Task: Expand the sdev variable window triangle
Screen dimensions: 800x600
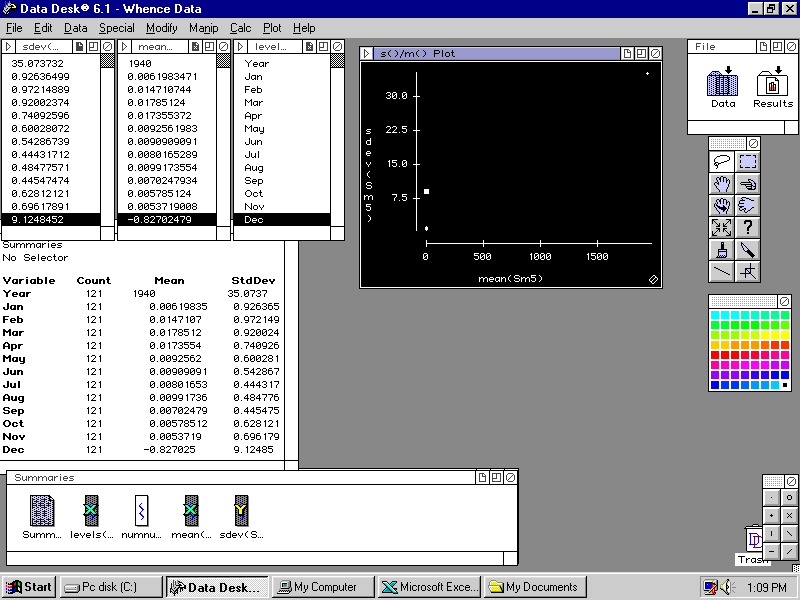Action: click(8, 46)
